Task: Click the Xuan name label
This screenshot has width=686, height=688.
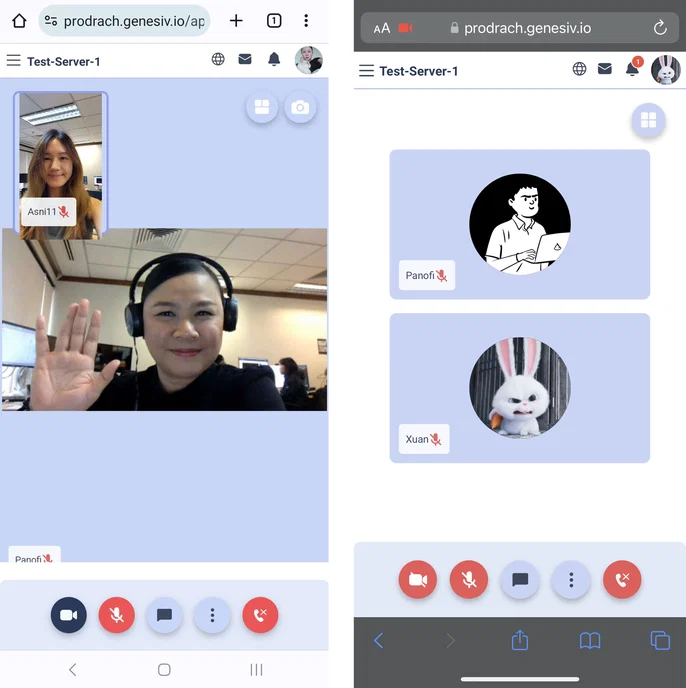Action: click(424, 439)
